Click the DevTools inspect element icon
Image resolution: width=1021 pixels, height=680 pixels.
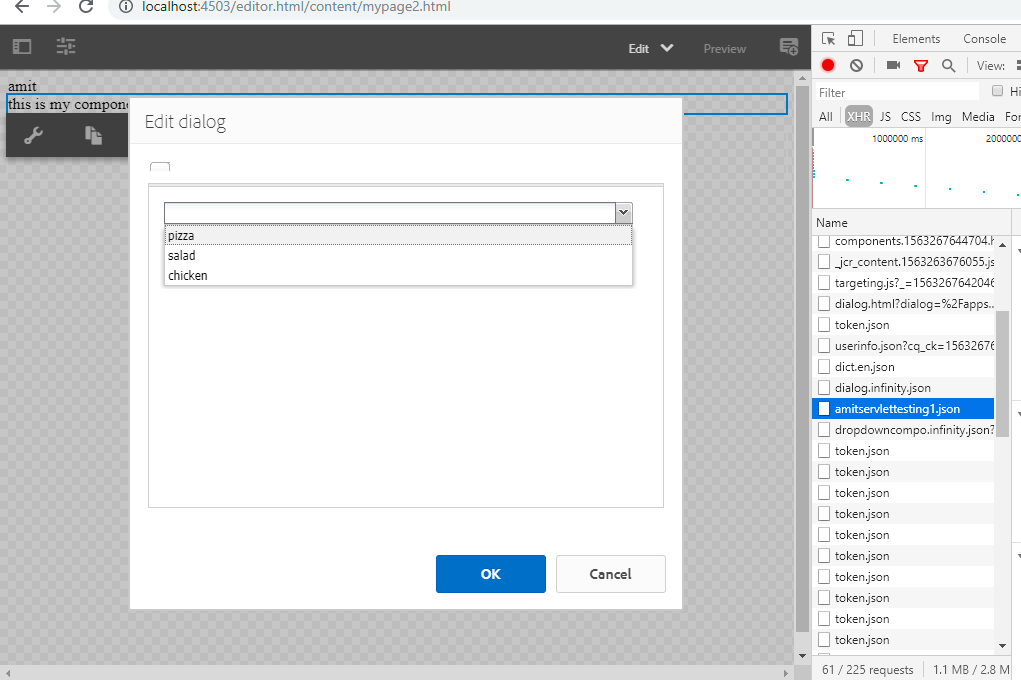click(828, 39)
